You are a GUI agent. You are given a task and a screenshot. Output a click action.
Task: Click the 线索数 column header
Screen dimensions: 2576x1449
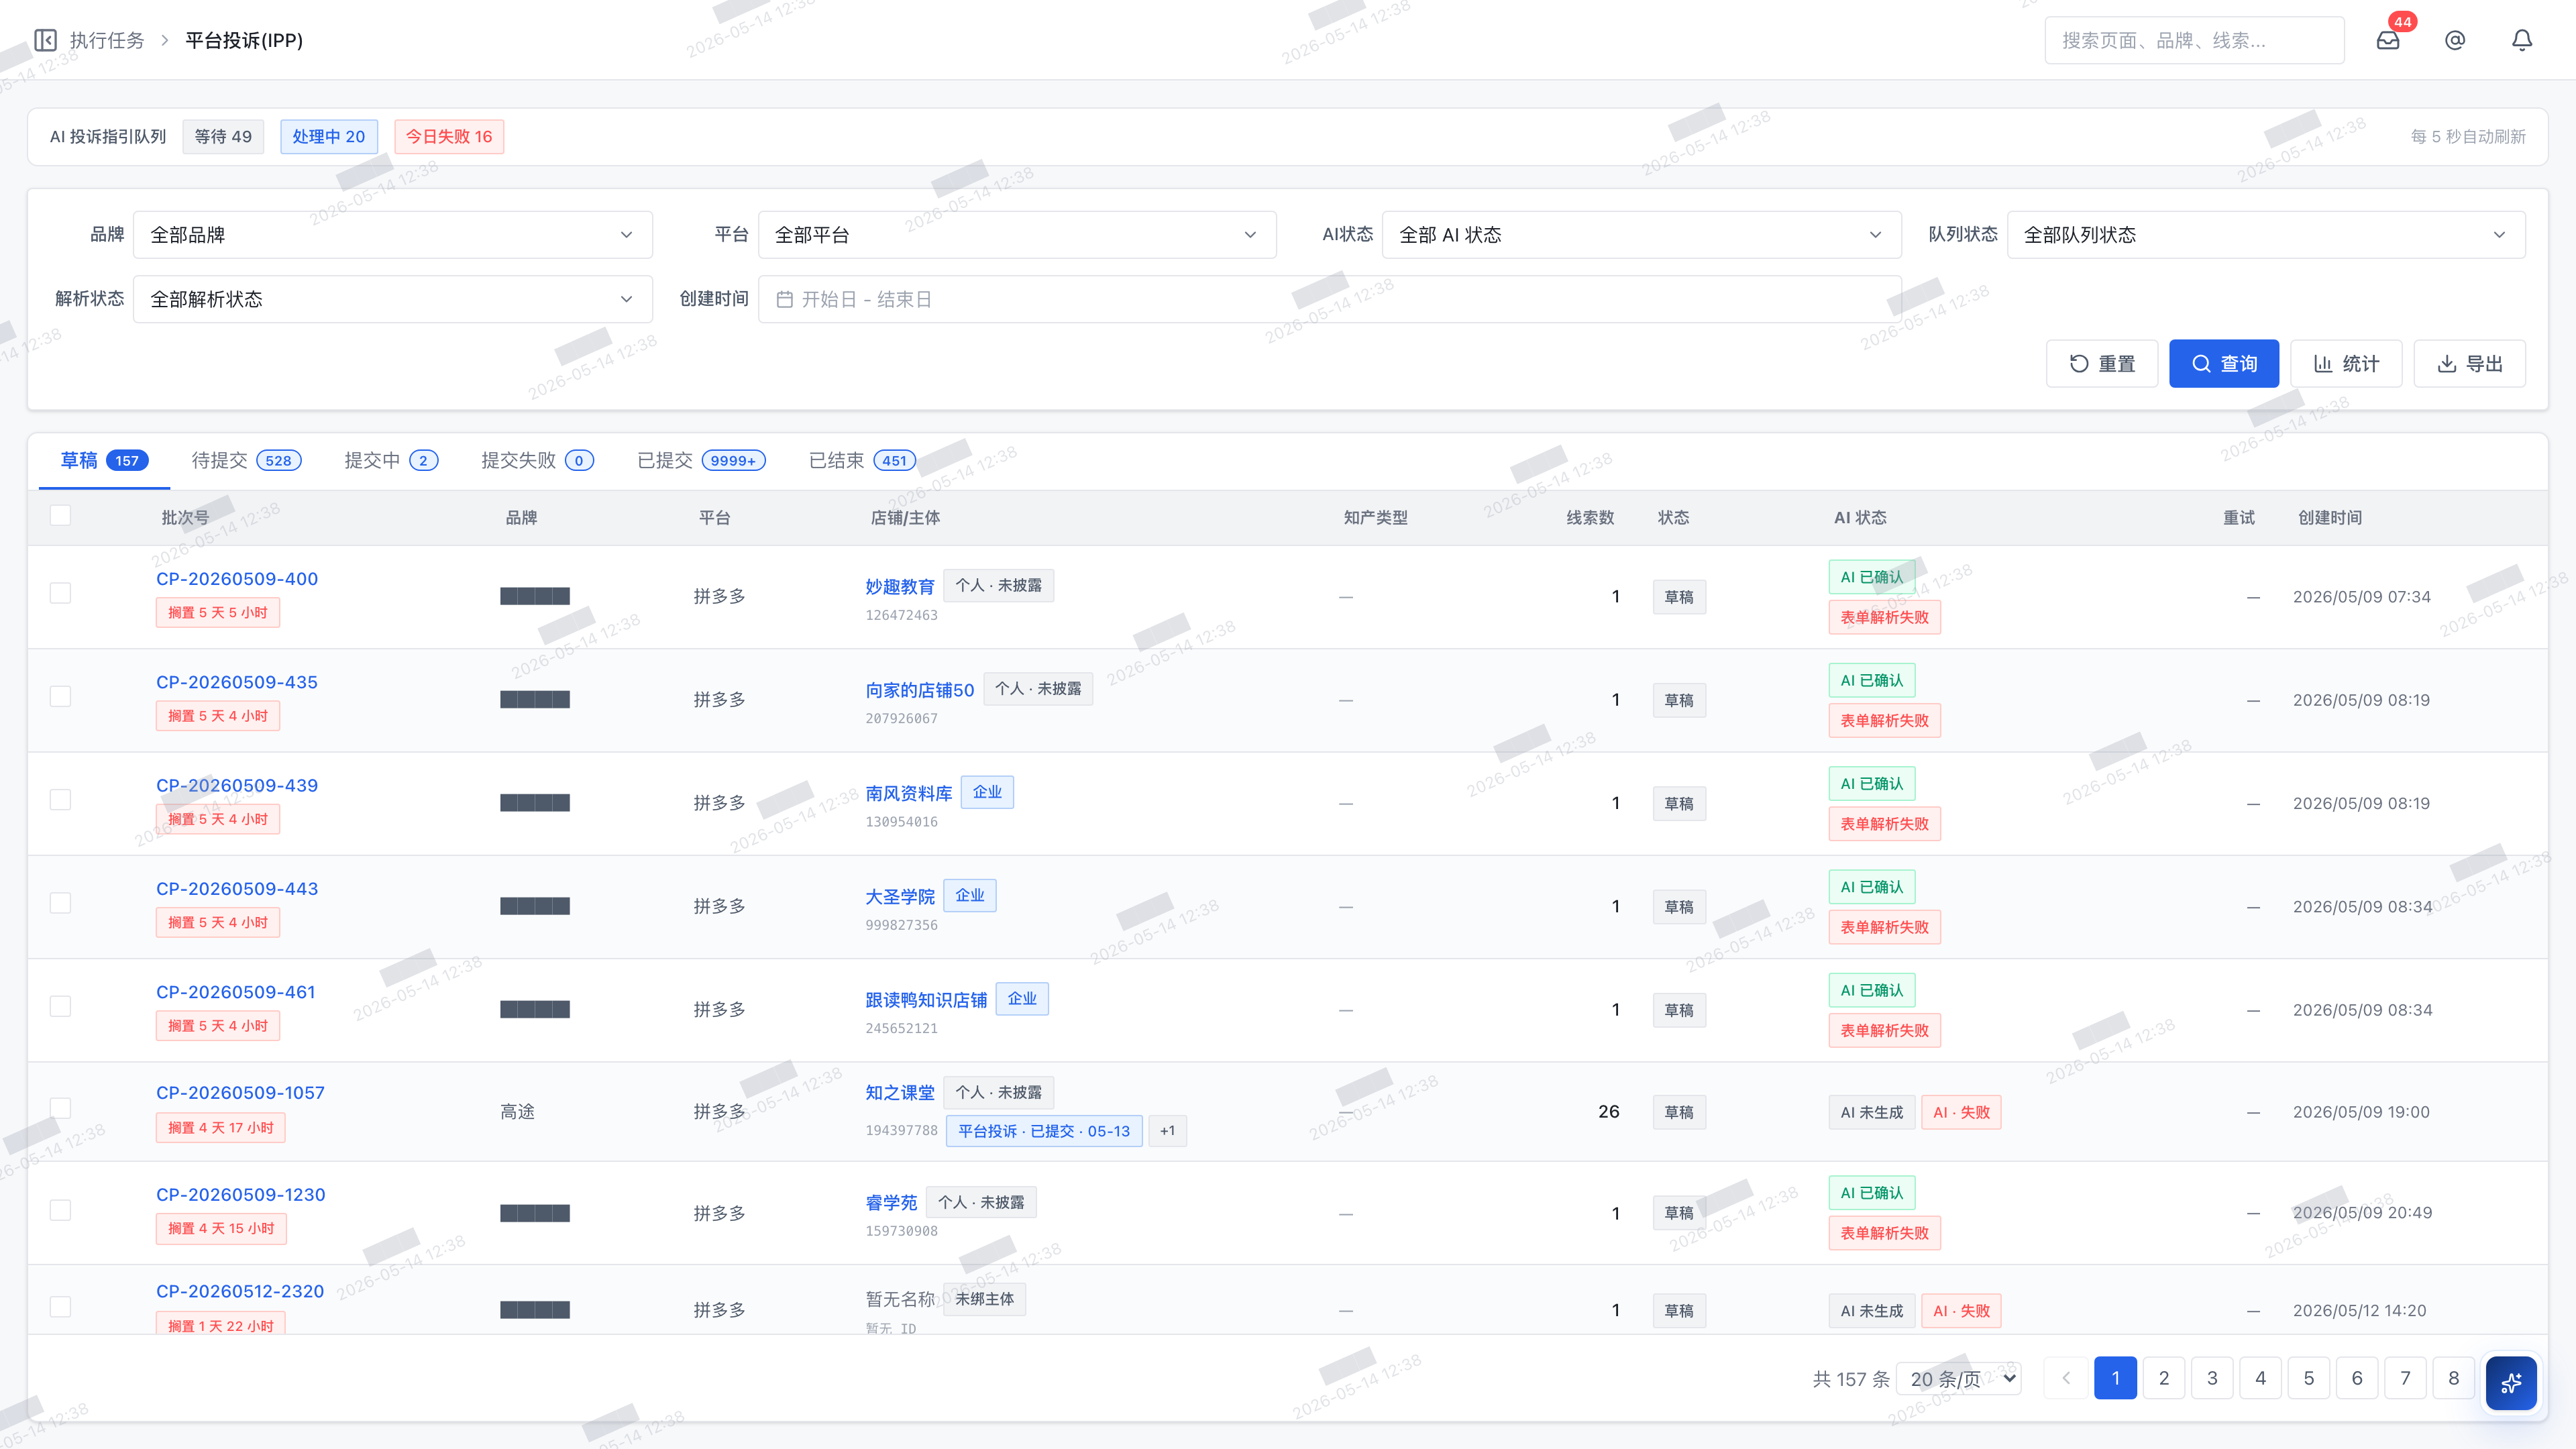(x=1590, y=518)
